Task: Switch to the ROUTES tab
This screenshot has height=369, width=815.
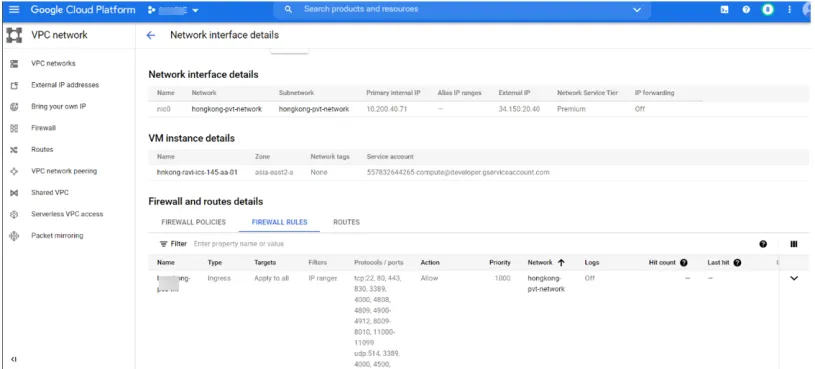Action: pyautogui.click(x=347, y=222)
